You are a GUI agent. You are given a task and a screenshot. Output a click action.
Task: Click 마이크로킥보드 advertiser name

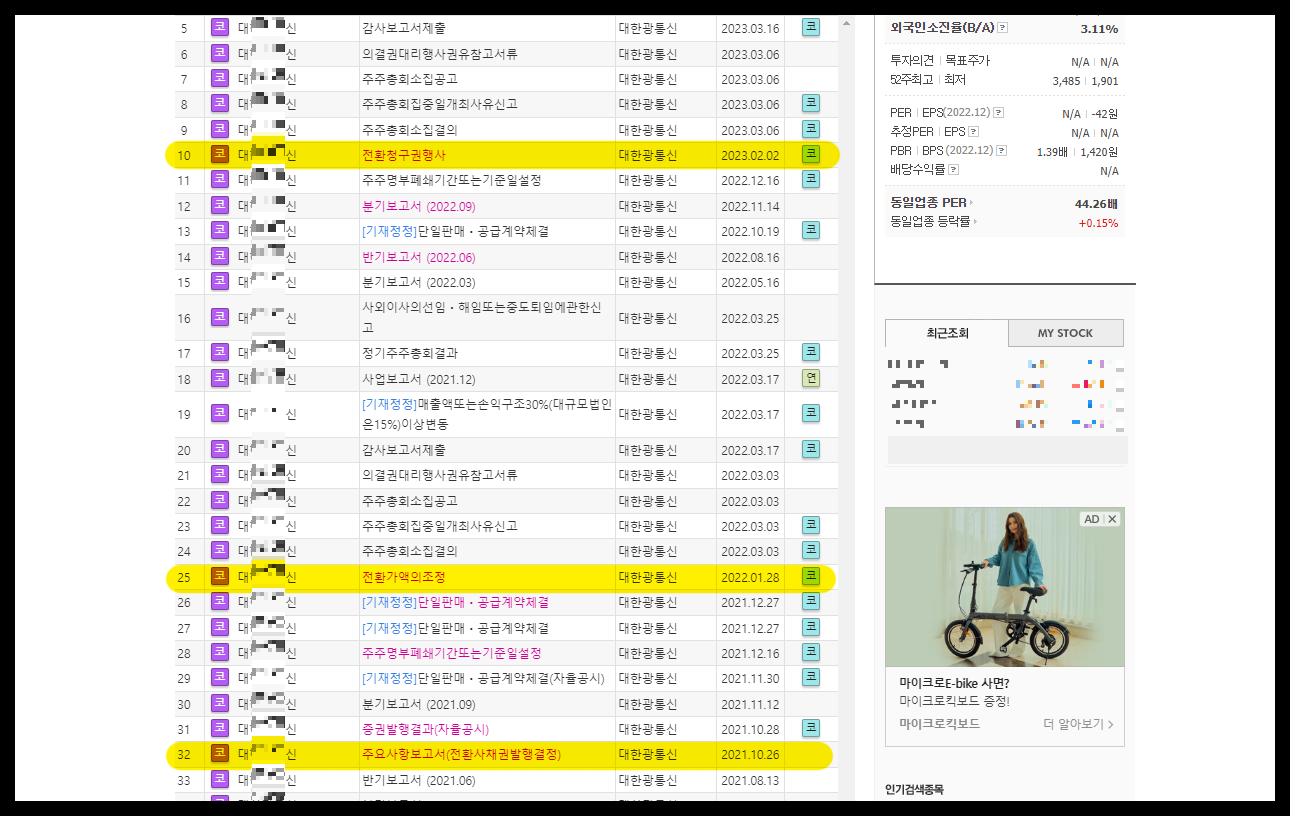click(939, 724)
